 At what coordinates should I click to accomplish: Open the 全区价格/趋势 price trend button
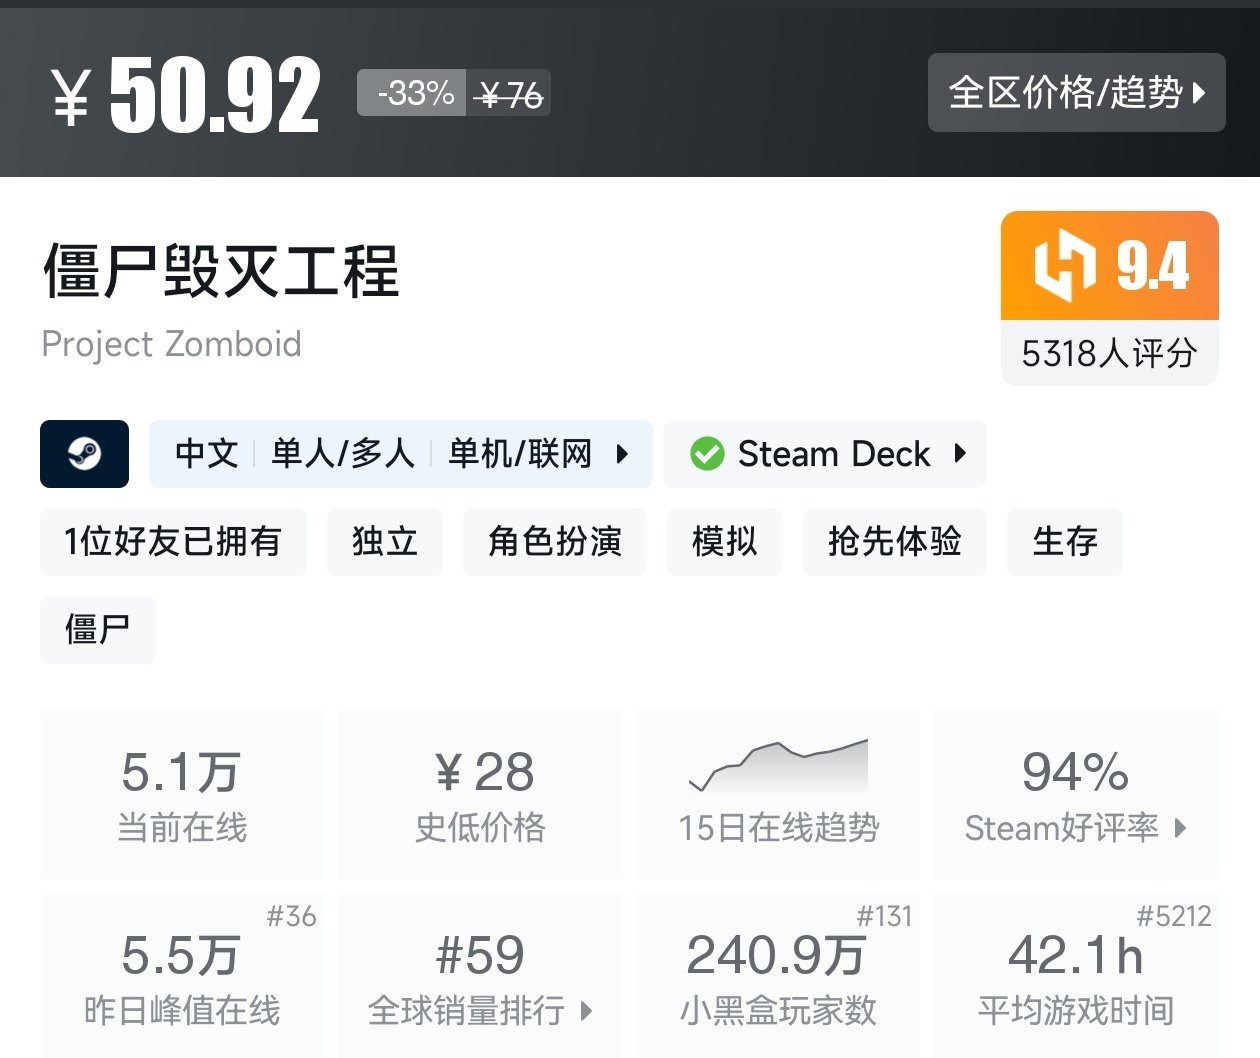[x=1076, y=93]
